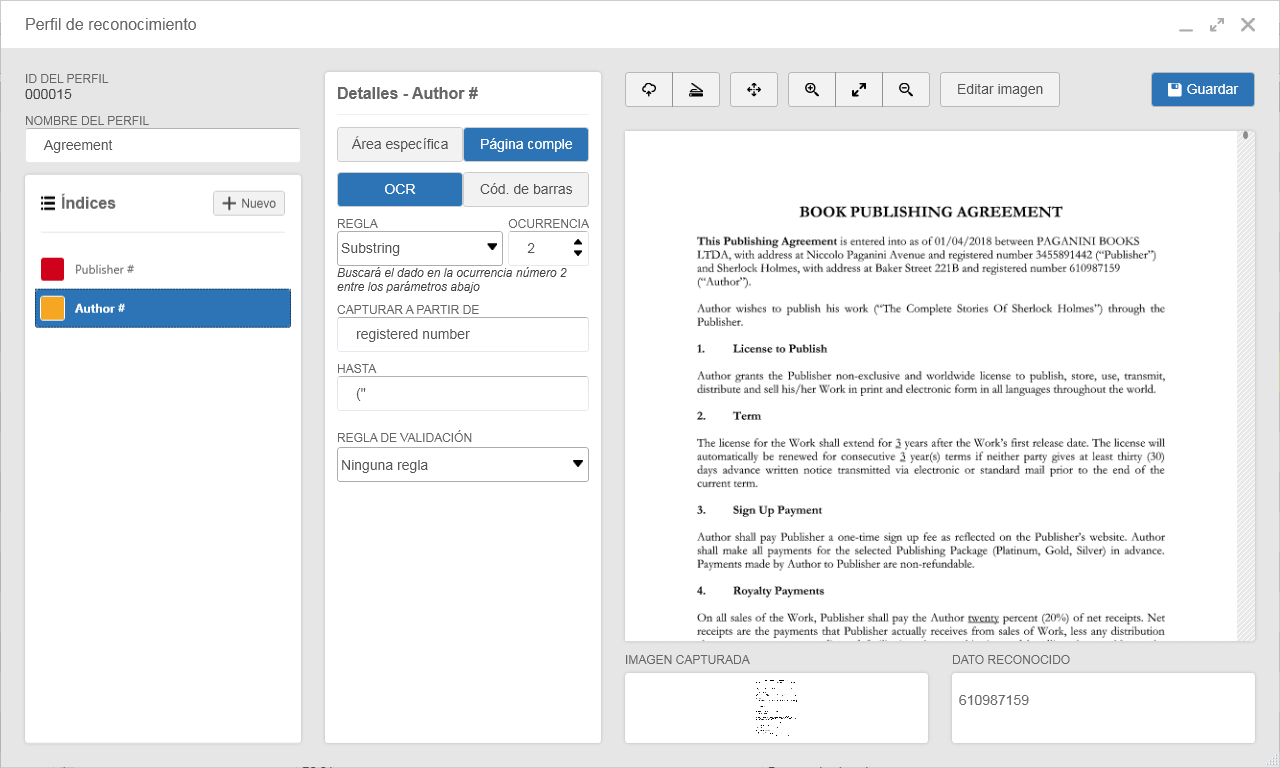1280x768 pixels.
Task: Select the Página completa option
Action: 526,144
